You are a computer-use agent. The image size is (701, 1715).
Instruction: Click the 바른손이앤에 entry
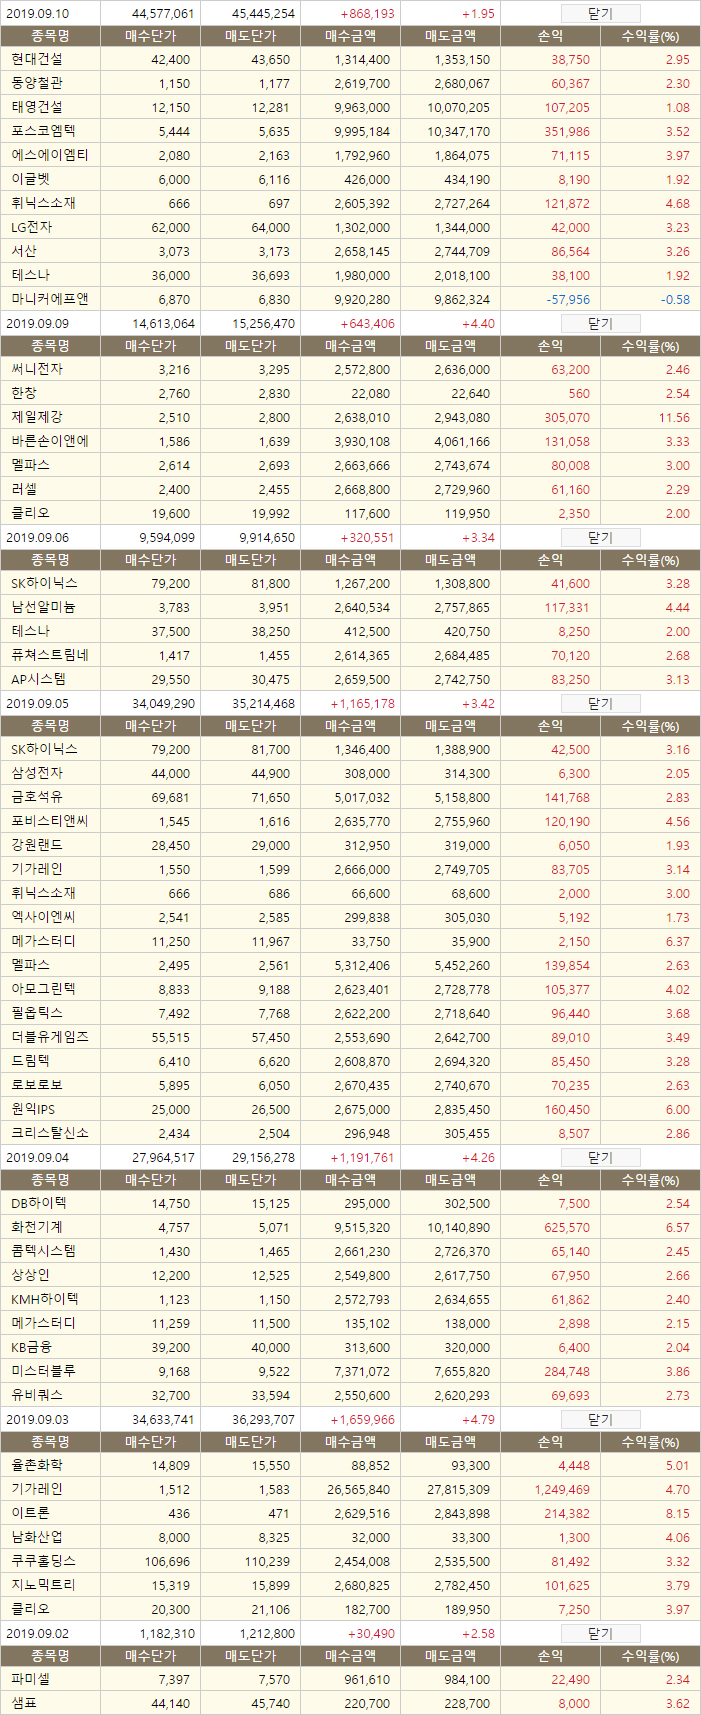click(50, 441)
